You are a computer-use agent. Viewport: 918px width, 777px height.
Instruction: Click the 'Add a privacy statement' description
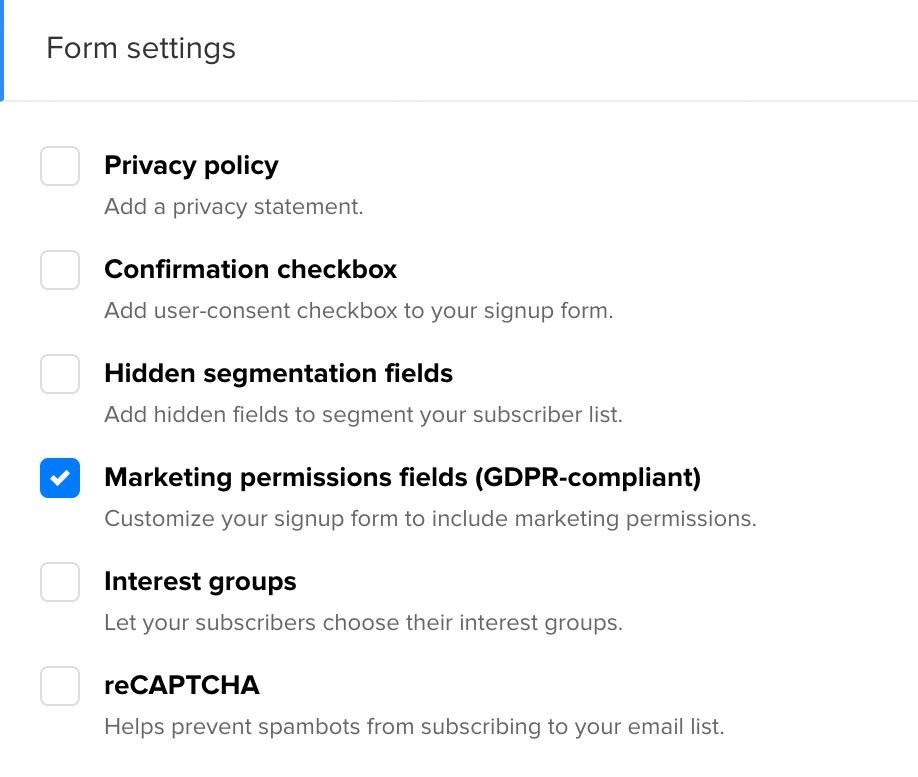[233, 207]
